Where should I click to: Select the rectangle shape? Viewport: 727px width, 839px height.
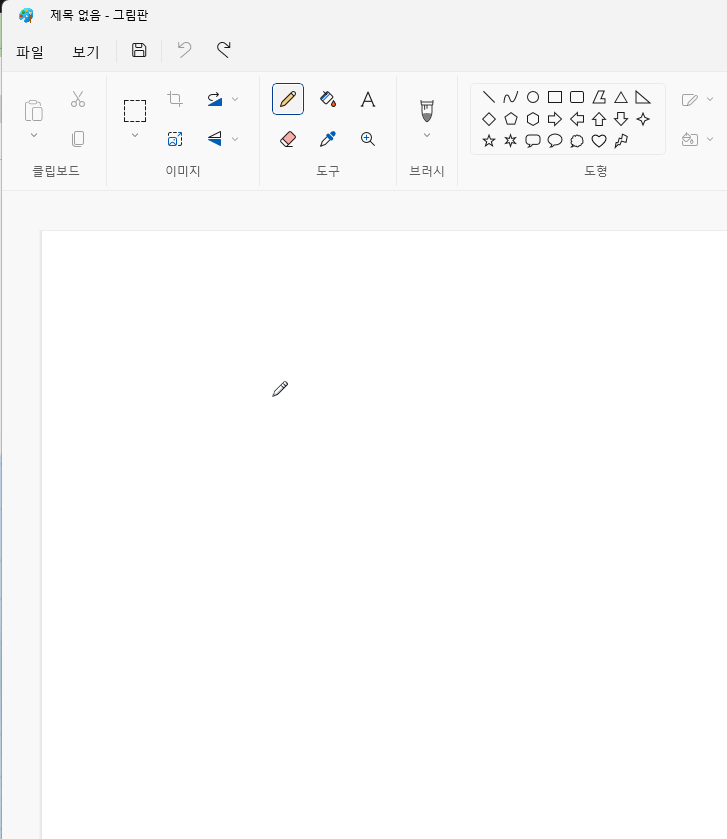tap(555, 97)
